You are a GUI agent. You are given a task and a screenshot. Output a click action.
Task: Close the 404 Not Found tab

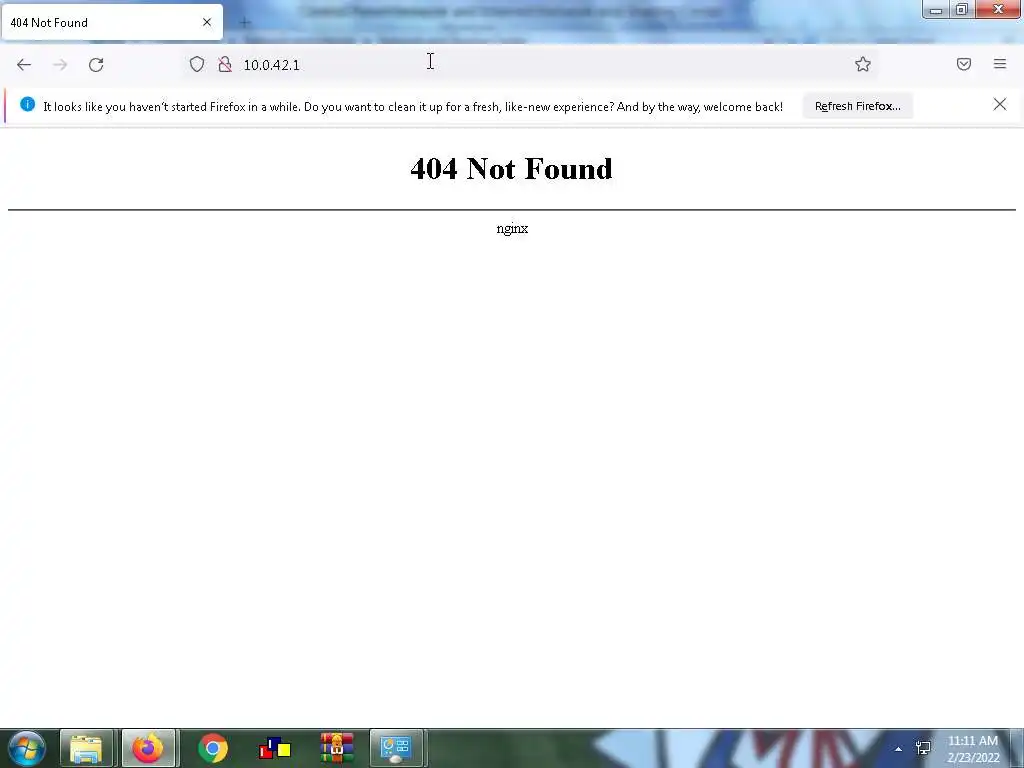[x=207, y=22]
